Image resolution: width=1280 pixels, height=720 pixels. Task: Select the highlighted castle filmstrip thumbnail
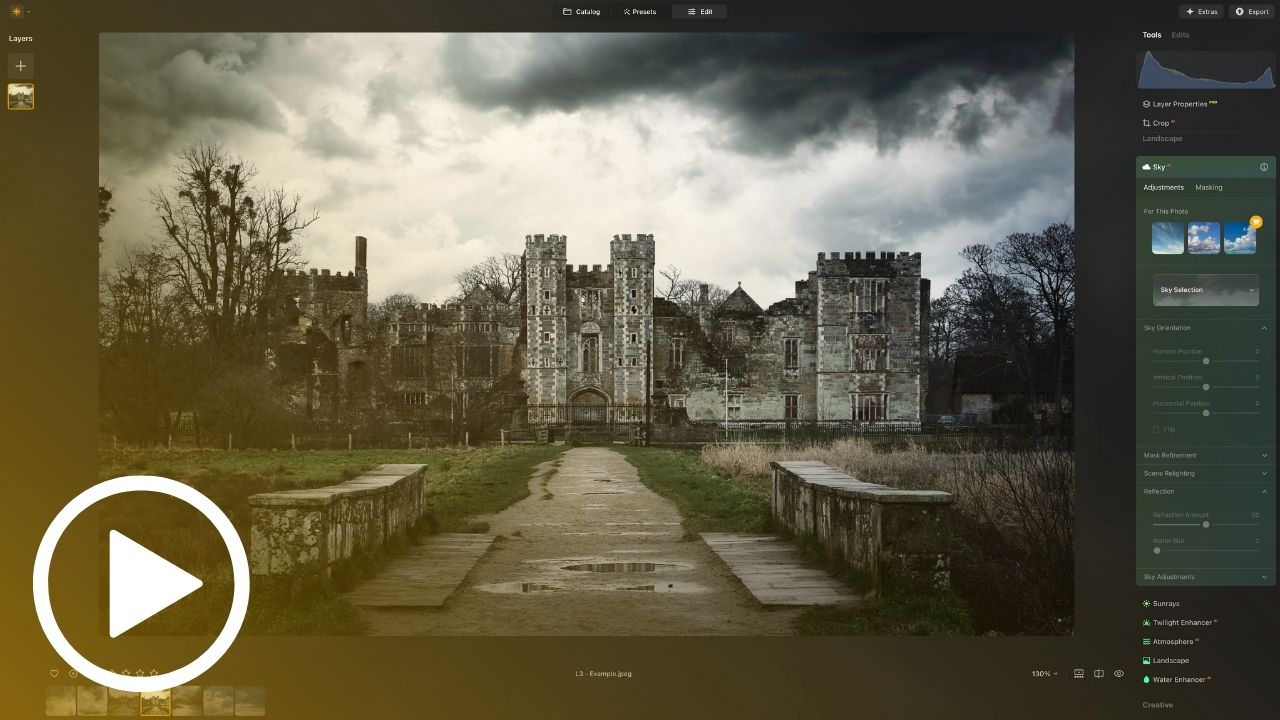(155, 700)
